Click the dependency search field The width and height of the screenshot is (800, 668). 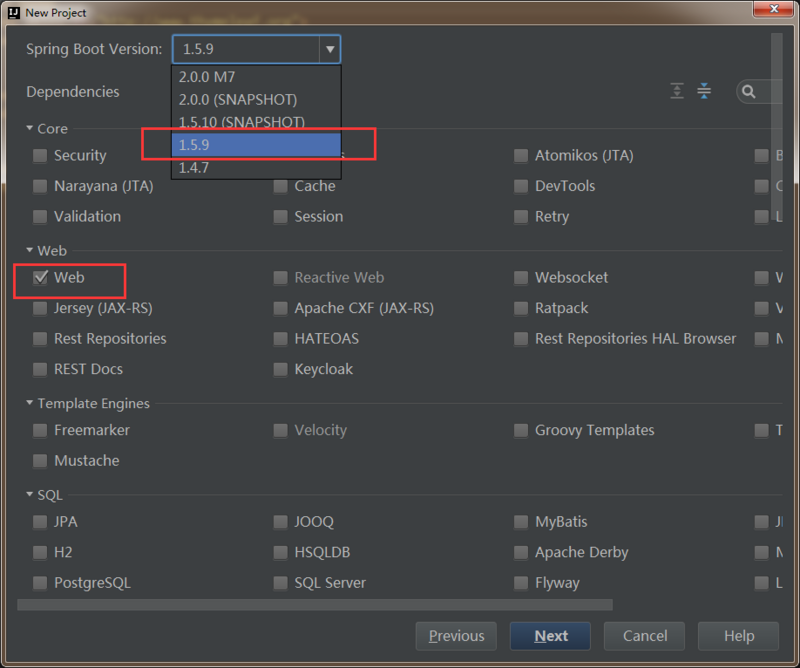coord(760,92)
